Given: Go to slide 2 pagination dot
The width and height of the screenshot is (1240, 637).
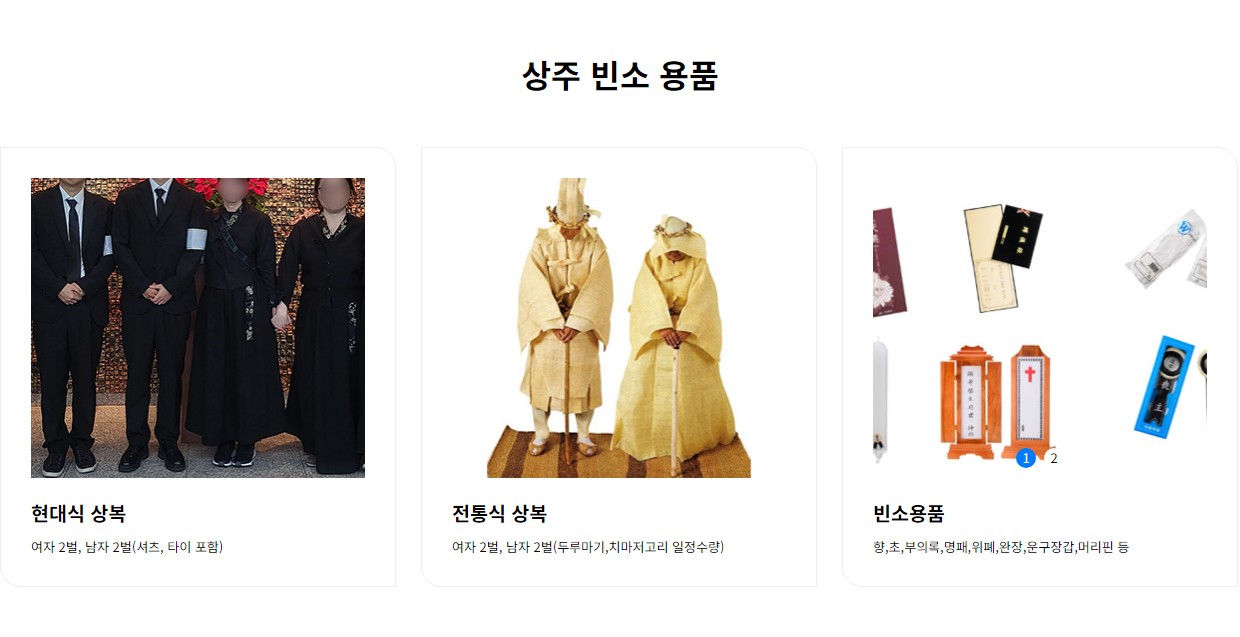Looking at the screenshot, I should tap(1054, 458).
